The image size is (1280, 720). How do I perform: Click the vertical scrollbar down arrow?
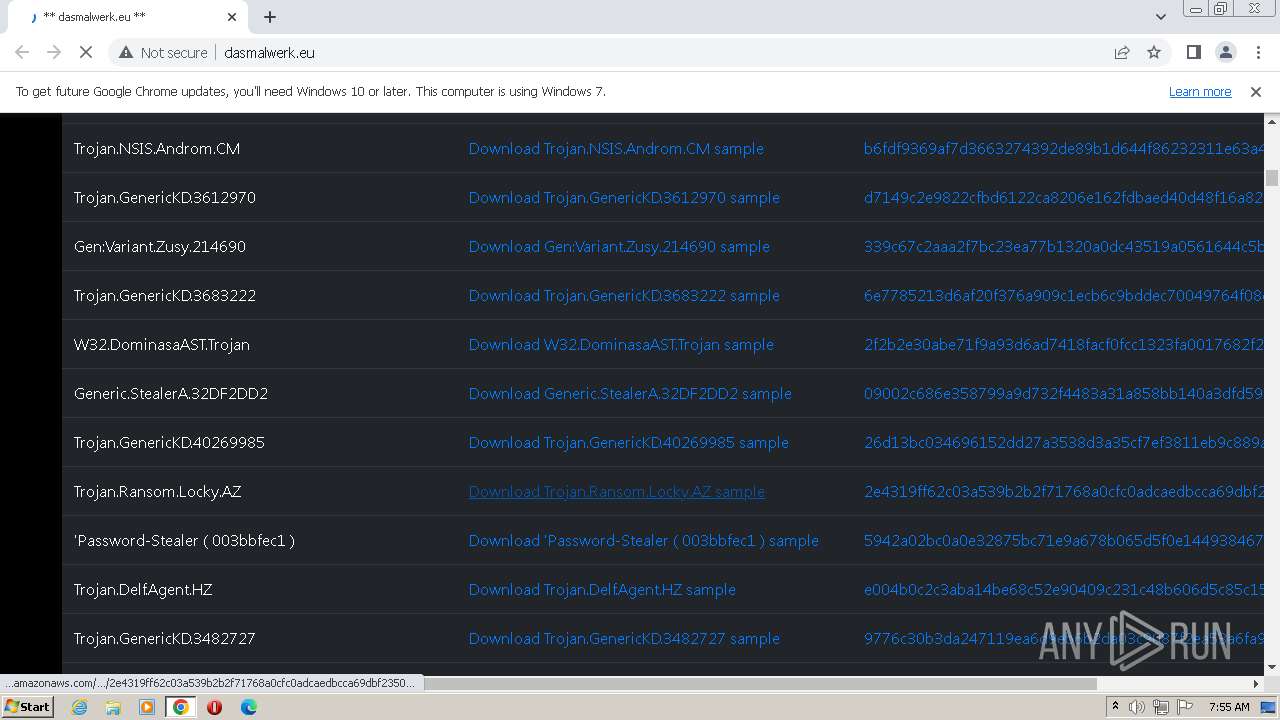[1272, 667]
